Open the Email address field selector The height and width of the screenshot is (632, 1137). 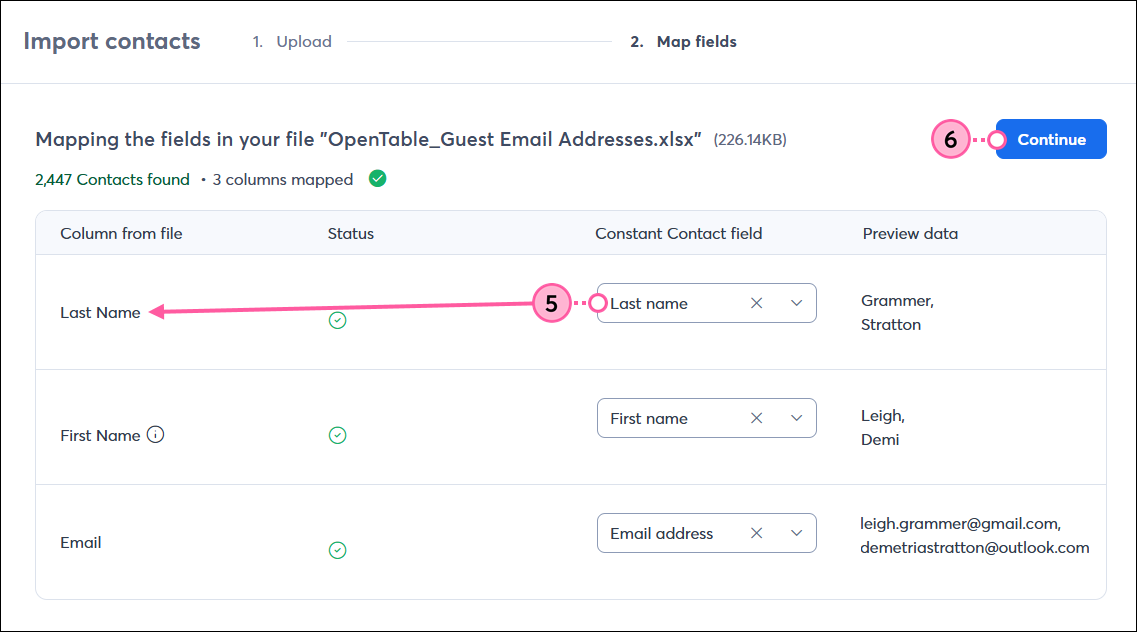706,533
